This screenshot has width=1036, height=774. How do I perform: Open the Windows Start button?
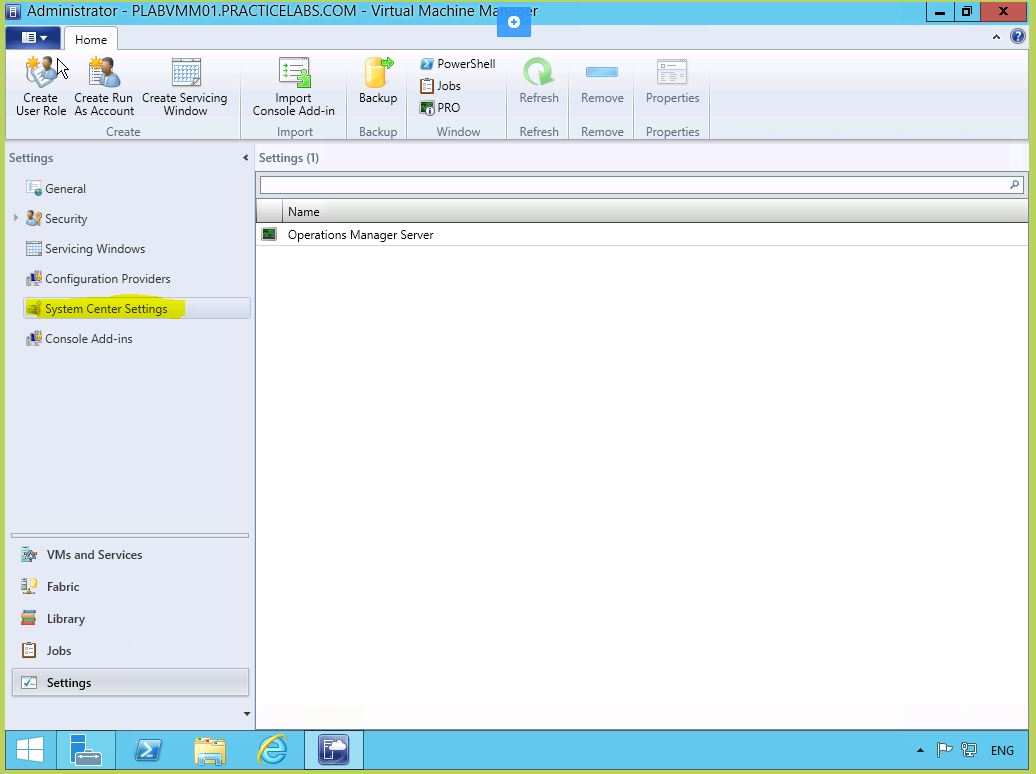pos(30,750)
